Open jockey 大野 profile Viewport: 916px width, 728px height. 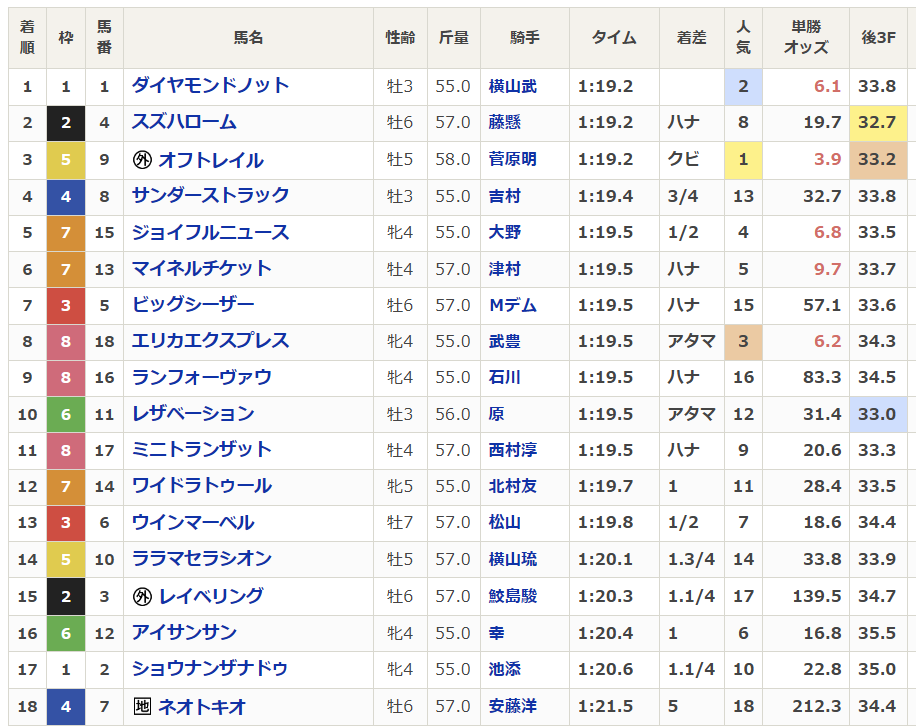[505, 232]
